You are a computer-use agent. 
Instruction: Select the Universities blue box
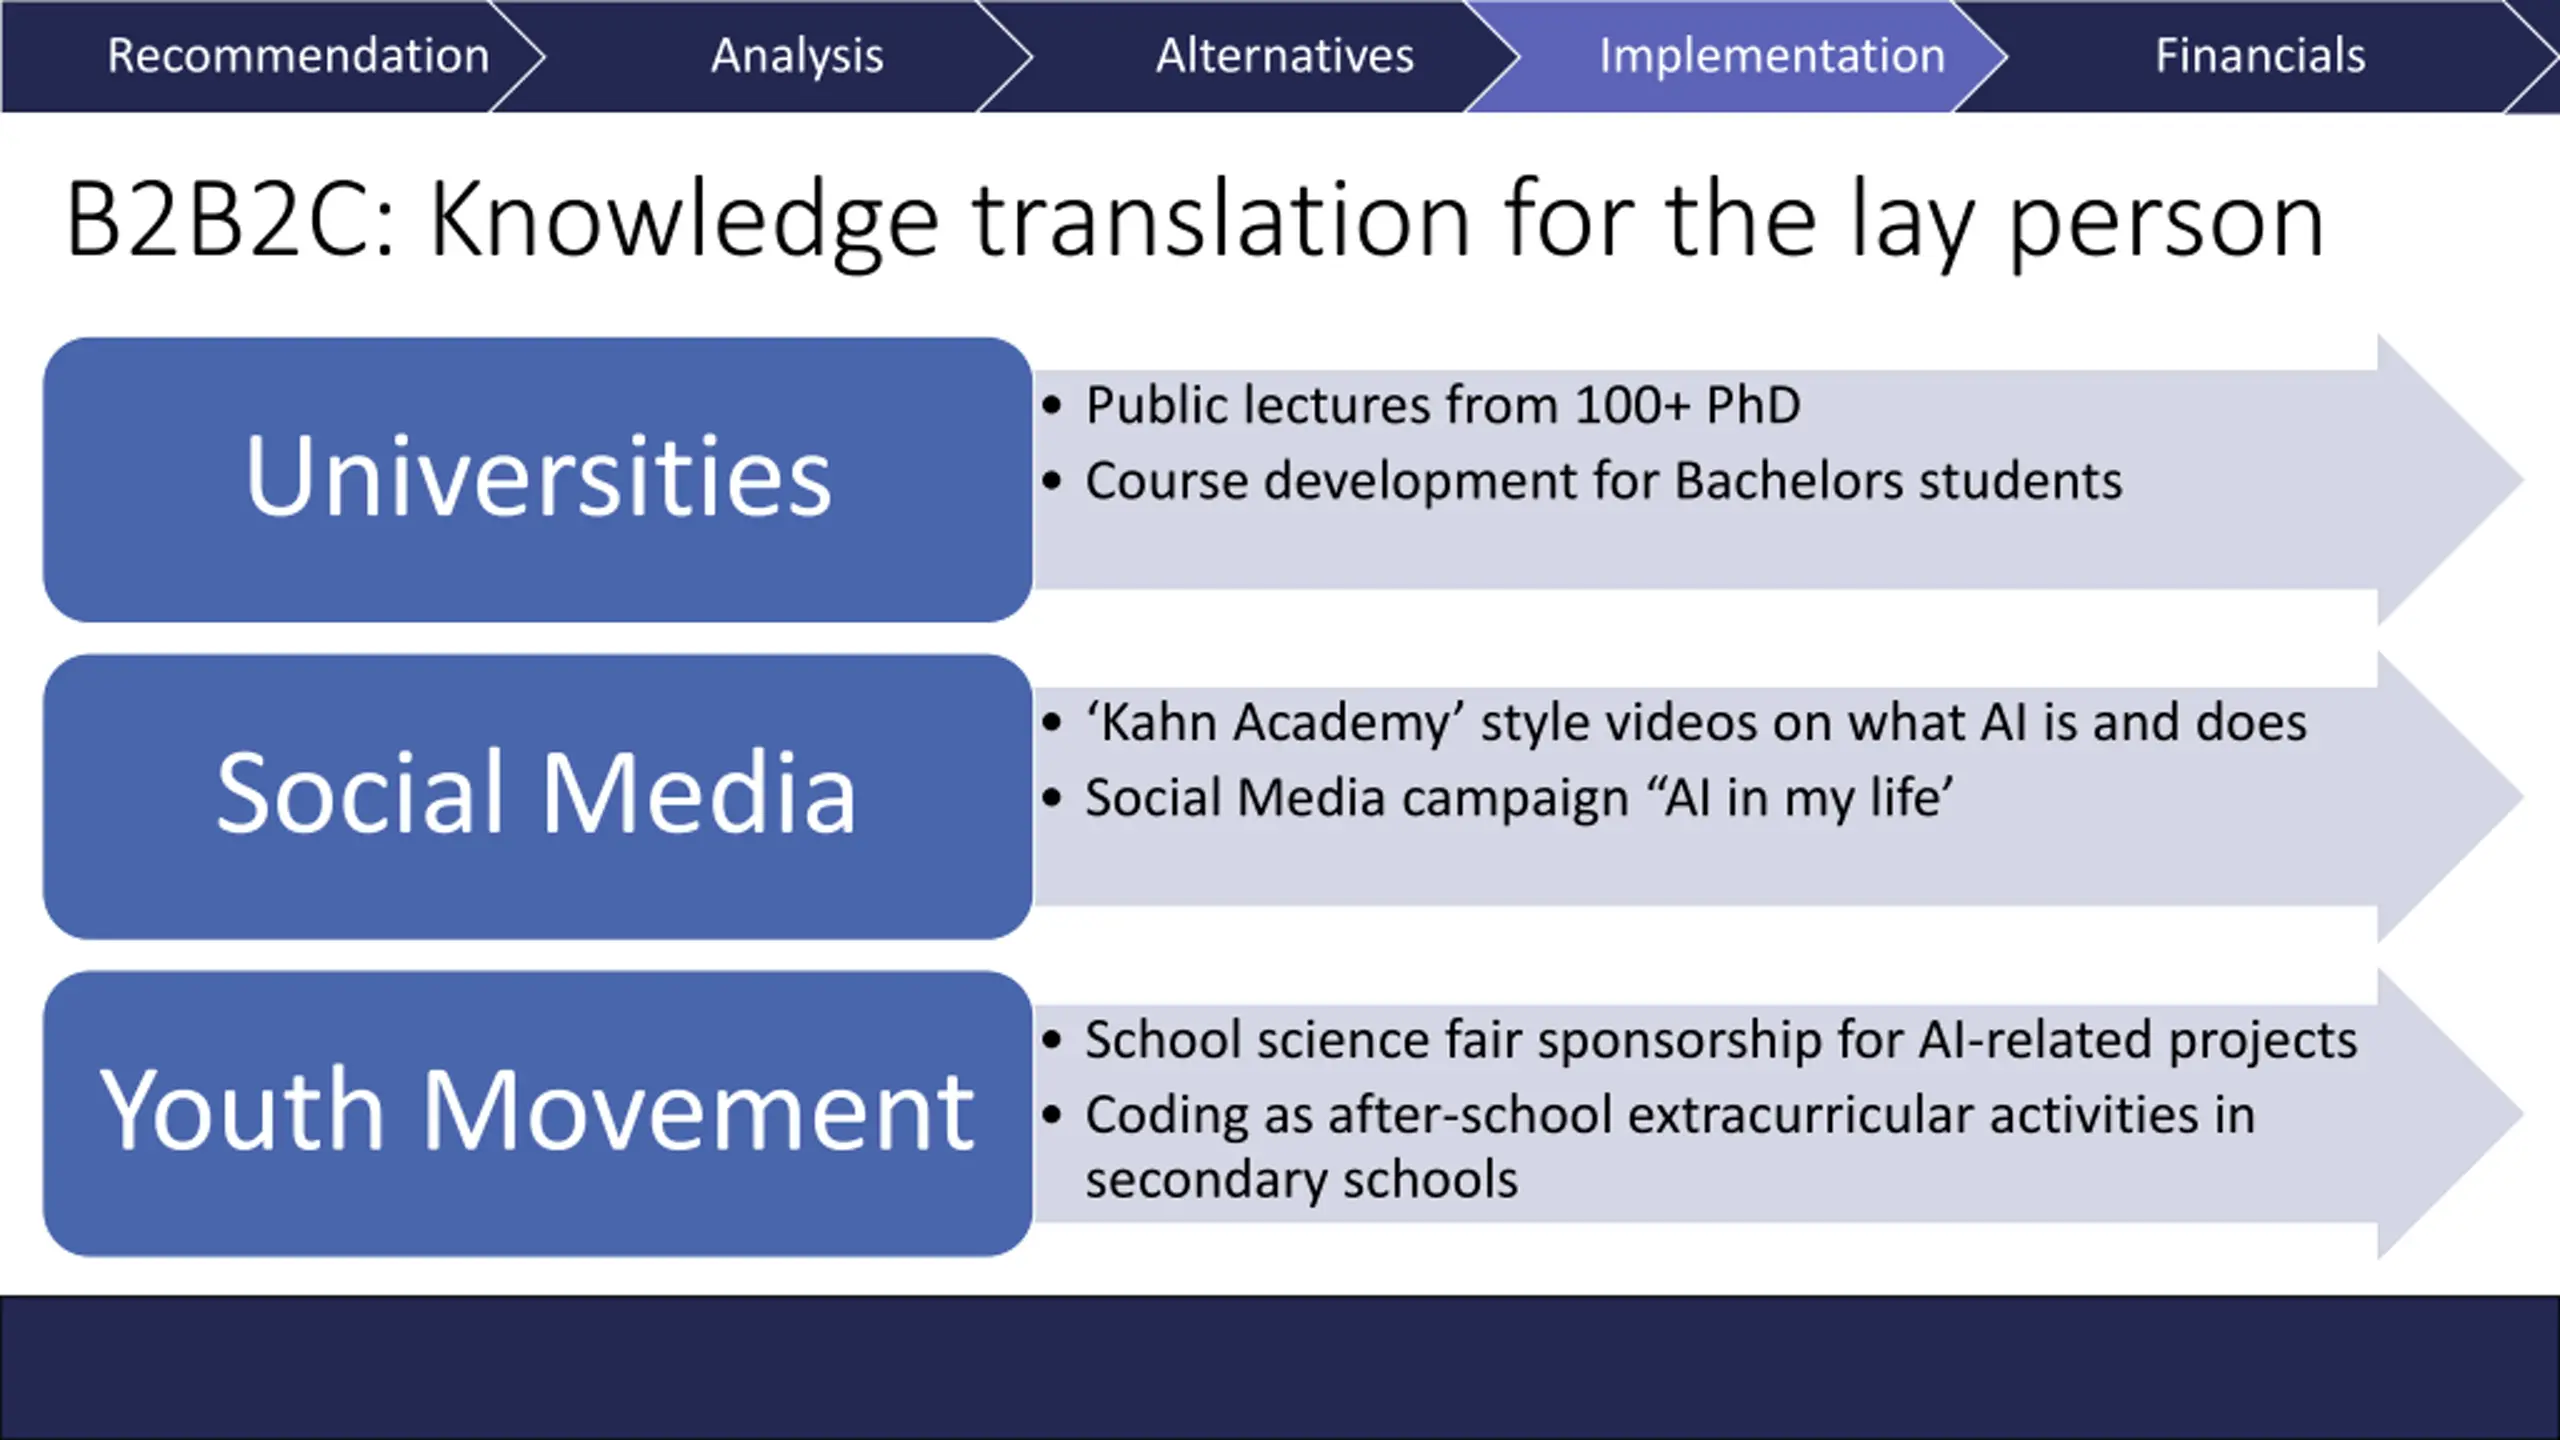(x=538, y=479)
